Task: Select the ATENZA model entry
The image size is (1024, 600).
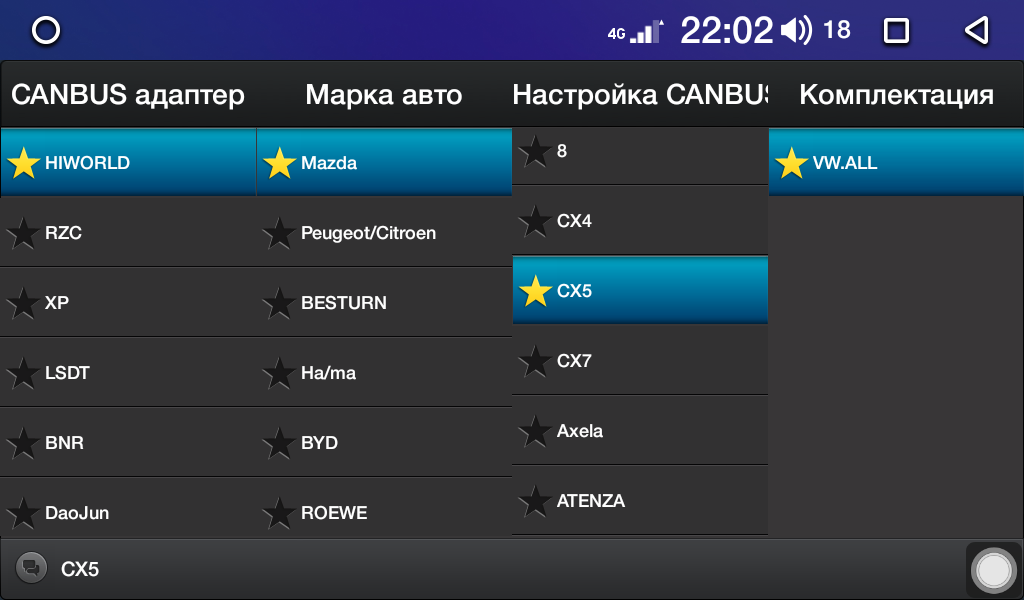Action: tap(640, 501)
